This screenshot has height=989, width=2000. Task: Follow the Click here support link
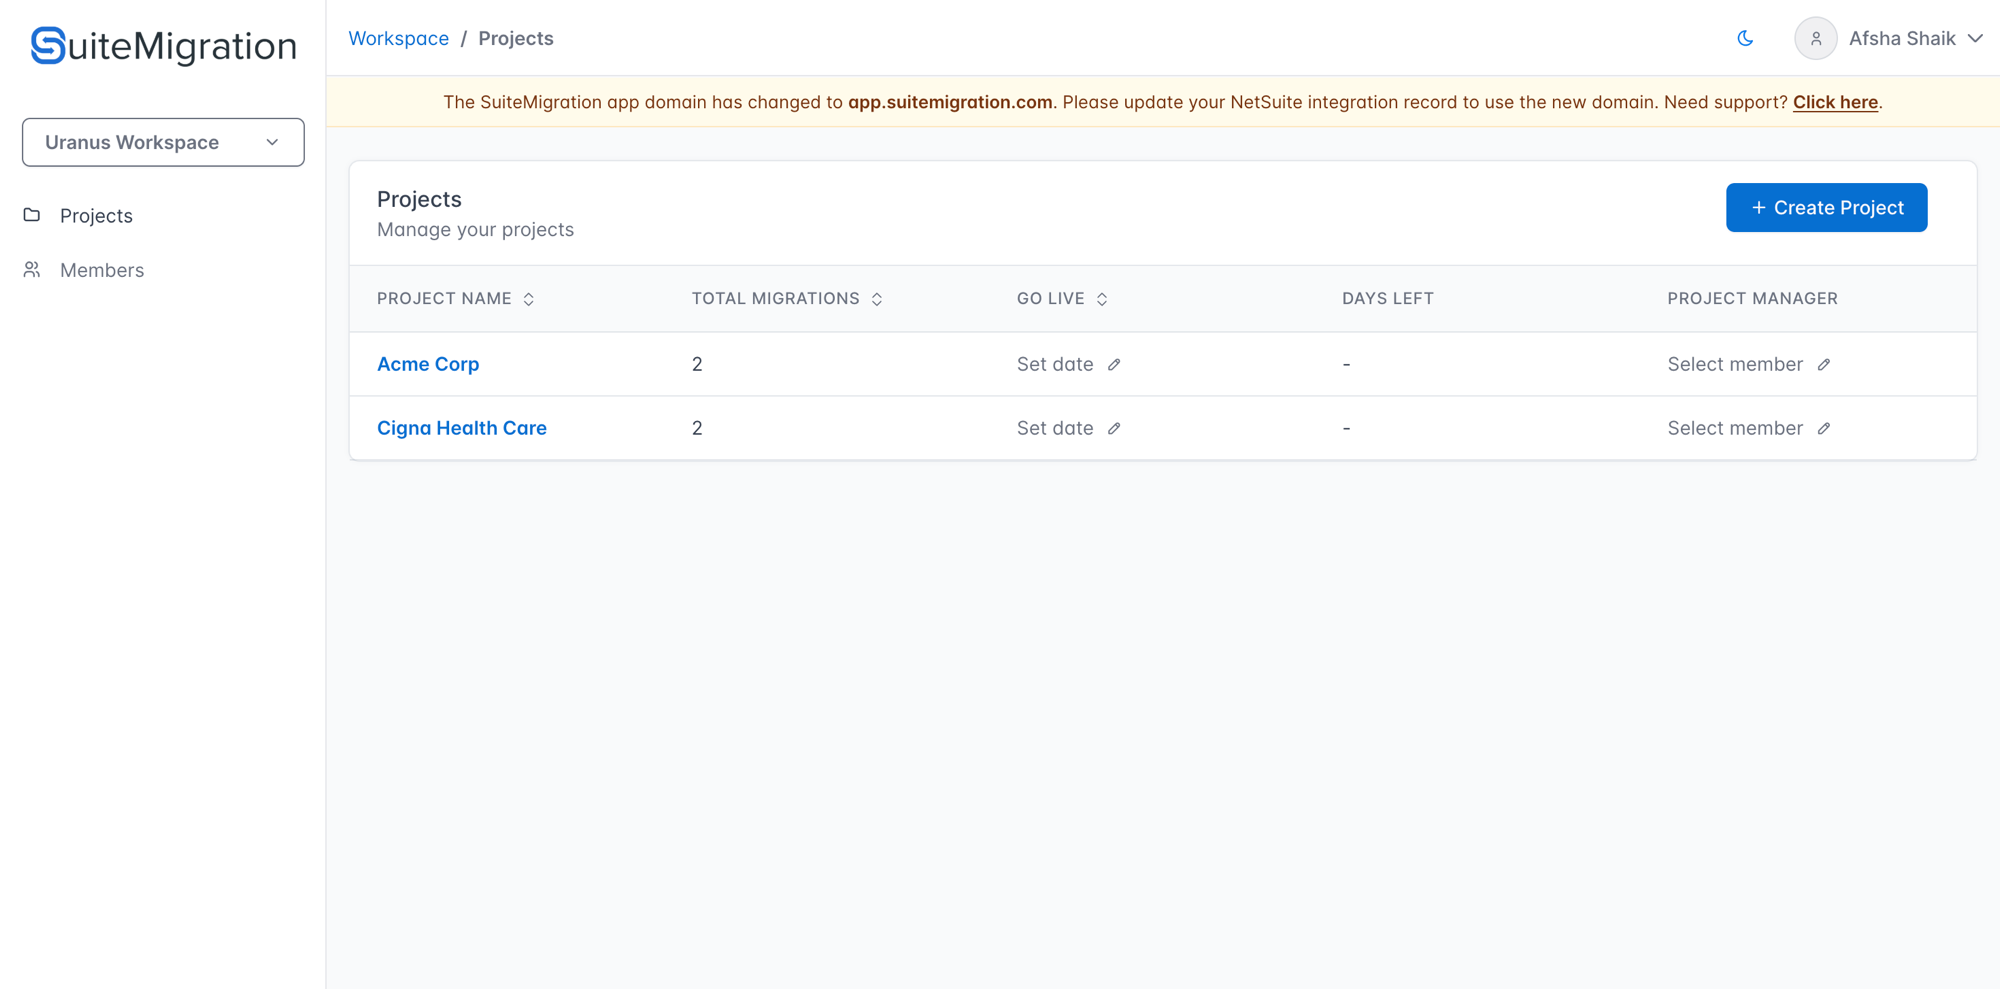(x=1835, y=102)
